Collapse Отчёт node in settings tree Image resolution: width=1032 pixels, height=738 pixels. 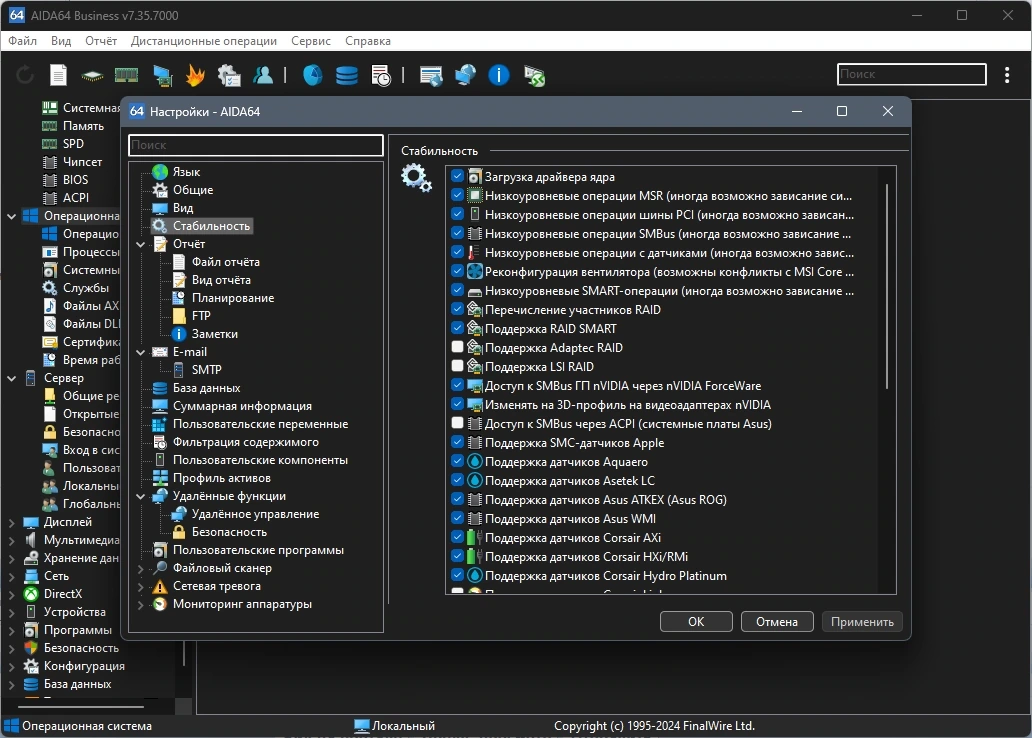pyautogui.click(x=140, y=244)
